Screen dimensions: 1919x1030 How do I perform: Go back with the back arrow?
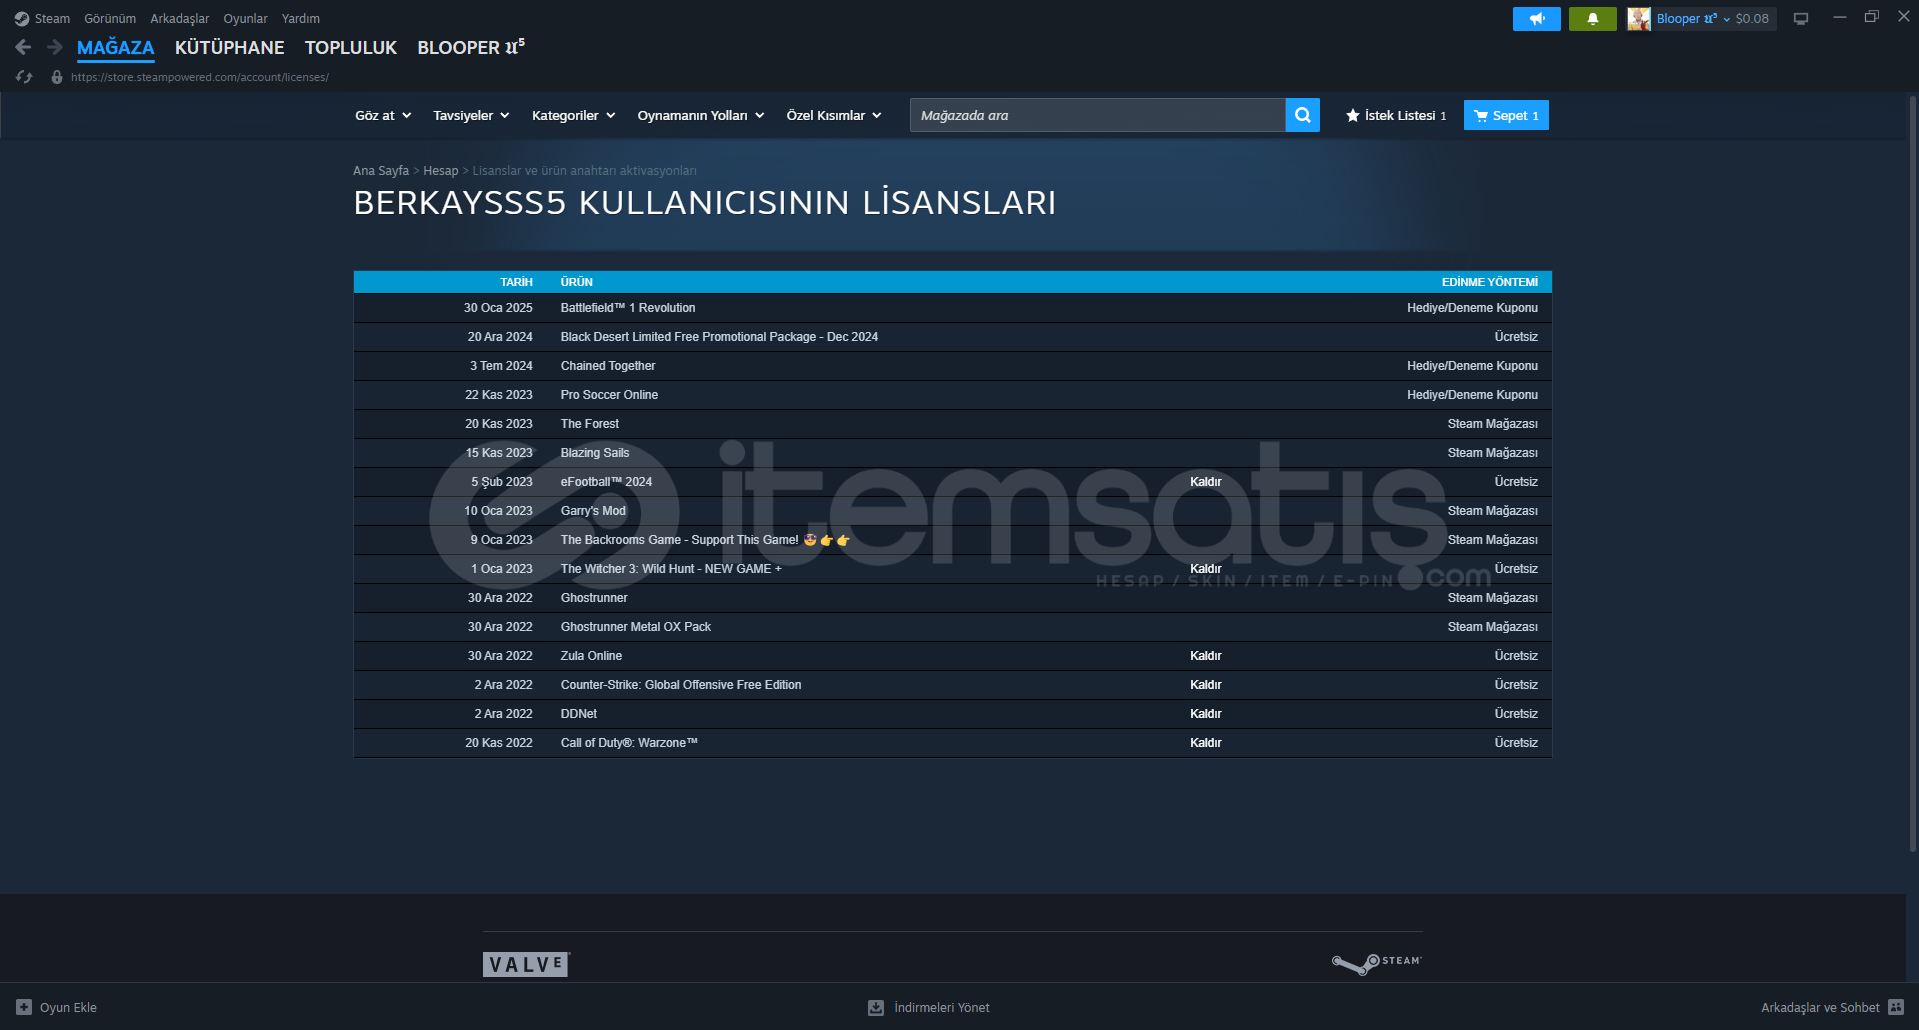click(x=24, y=47)
